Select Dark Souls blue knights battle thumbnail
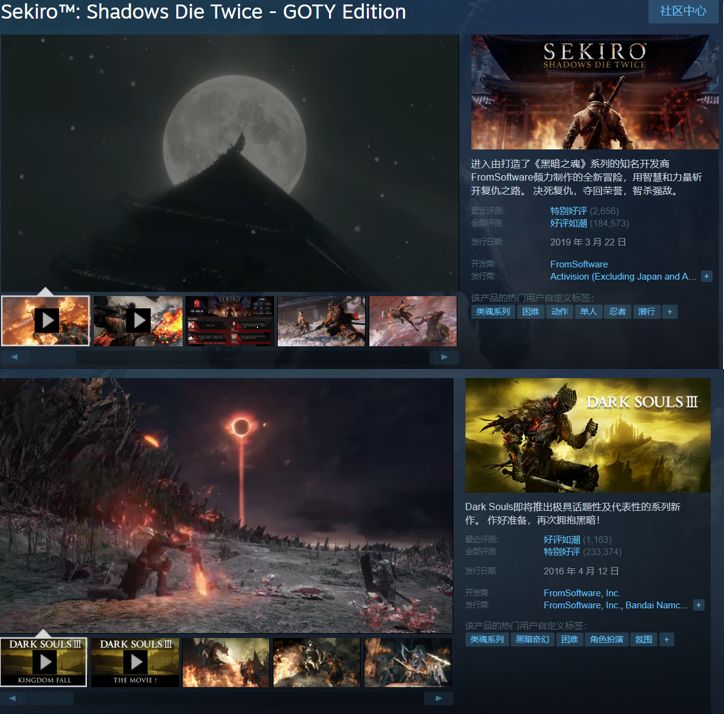The width and height of the screenshot is (724, 714). [408, 663]
